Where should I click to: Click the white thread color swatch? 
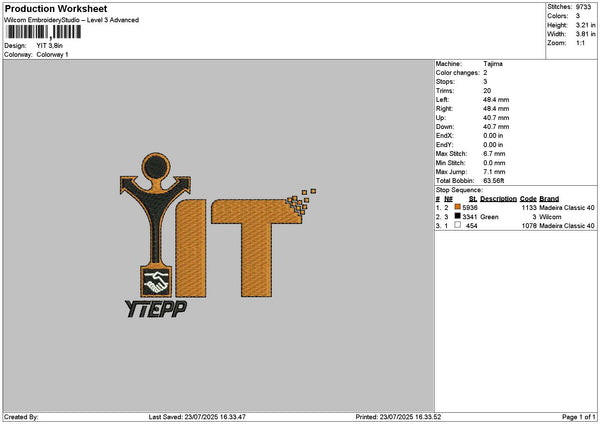(x=457, y=225)
